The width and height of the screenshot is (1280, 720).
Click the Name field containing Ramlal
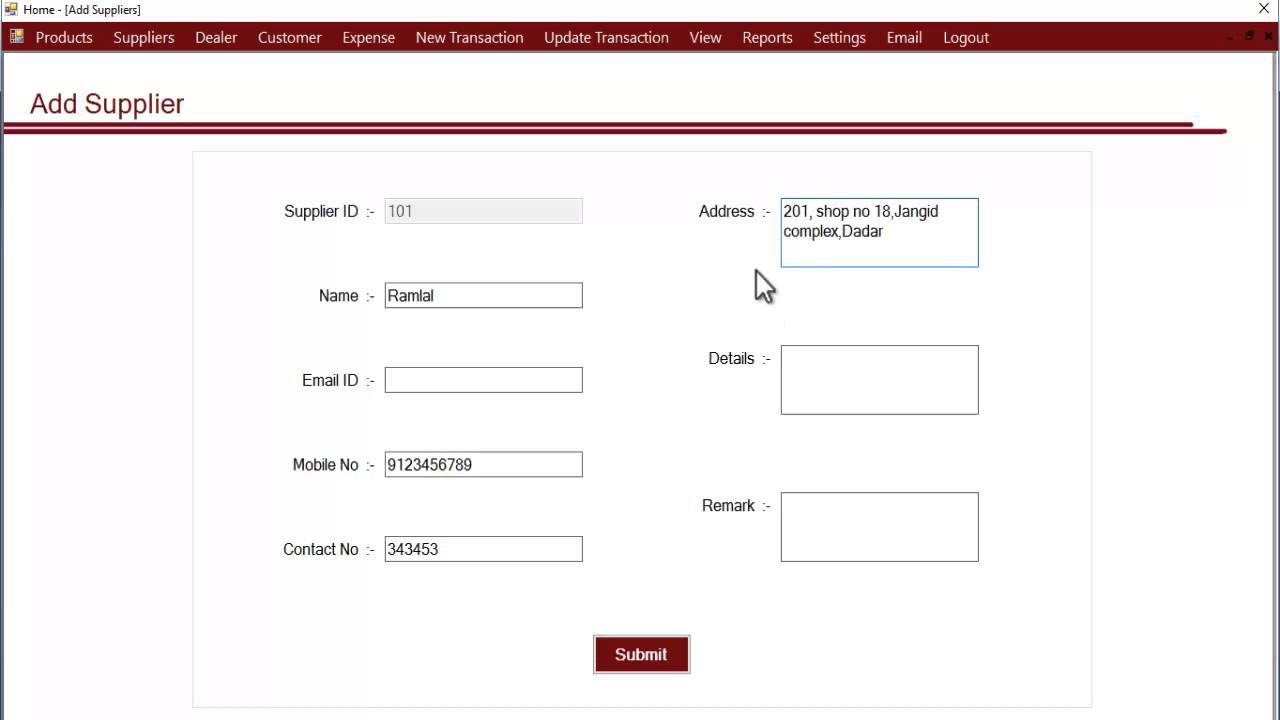[x=483, y=295]
